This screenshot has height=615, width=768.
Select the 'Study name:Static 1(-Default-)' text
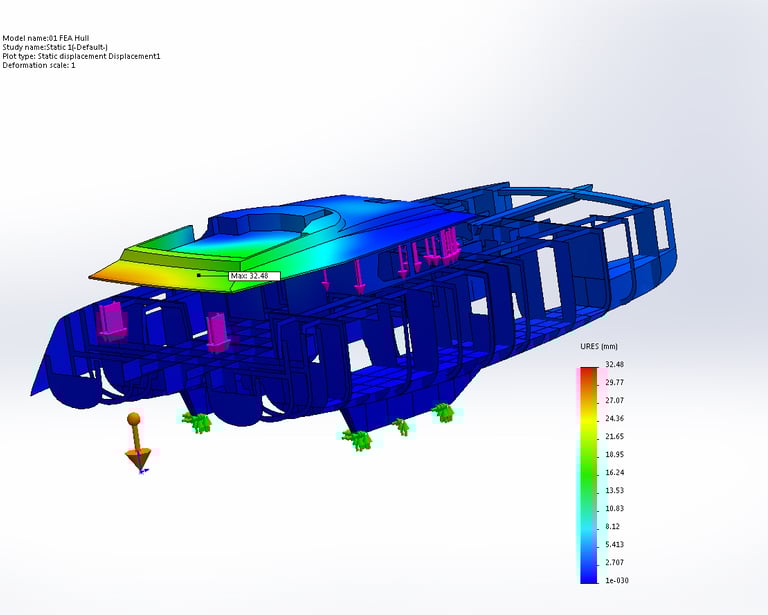pos(55,47)
